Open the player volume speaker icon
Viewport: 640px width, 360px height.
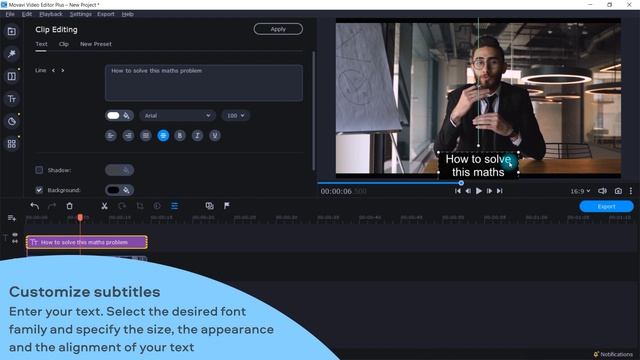tap(602, 191)
